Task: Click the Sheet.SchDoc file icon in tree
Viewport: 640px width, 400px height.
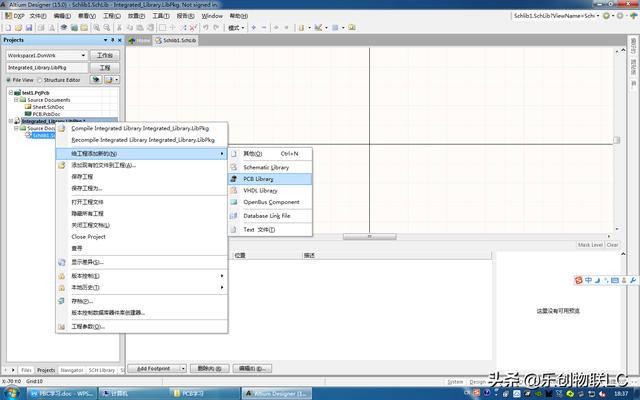Action: (x=28, y=107)
